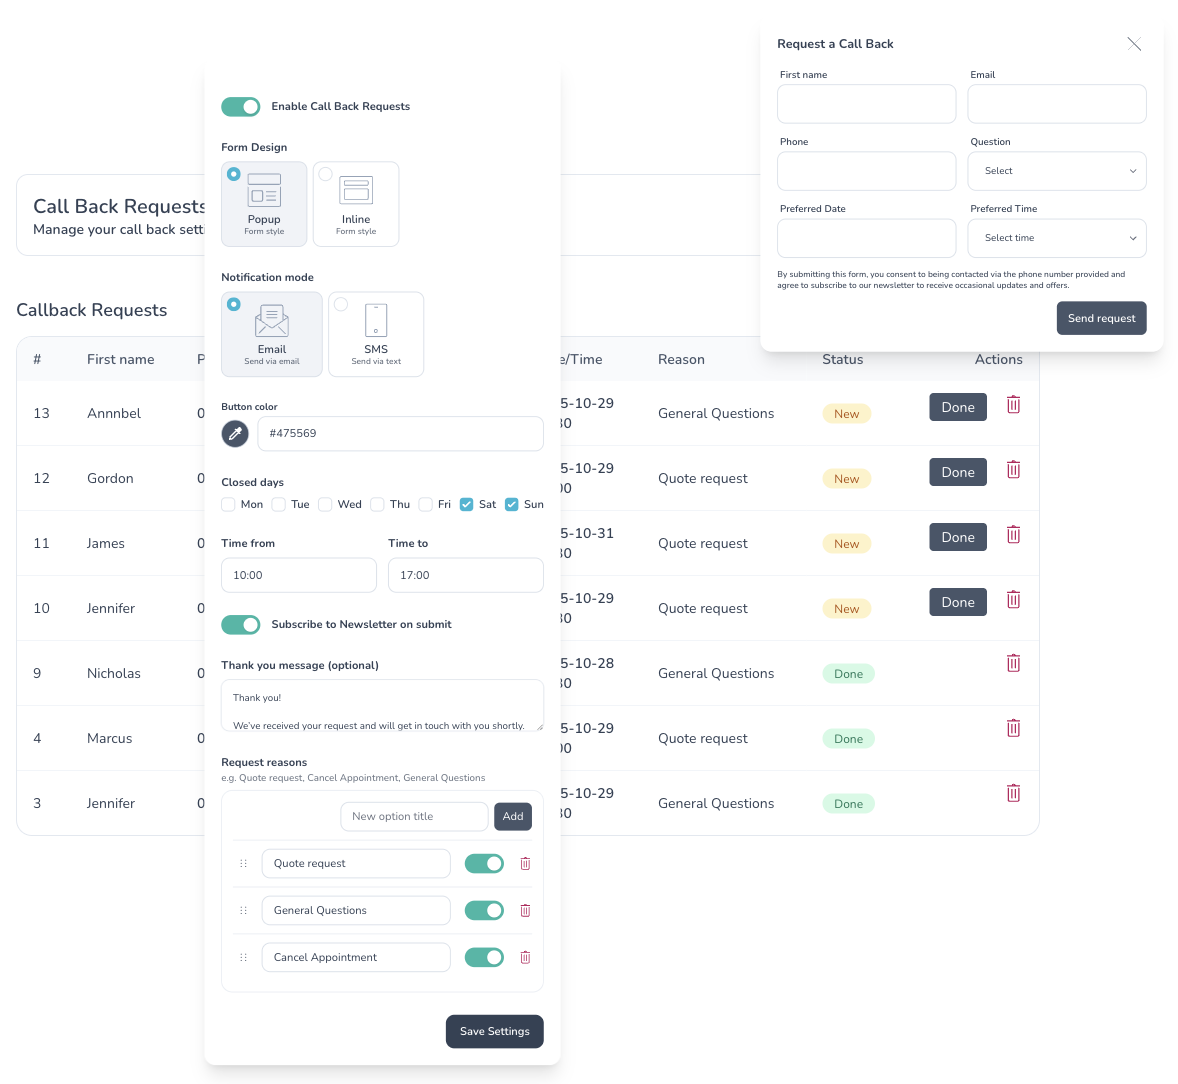Remove the Quote request reason
1178x1084 pixels.
pos(525,864)
